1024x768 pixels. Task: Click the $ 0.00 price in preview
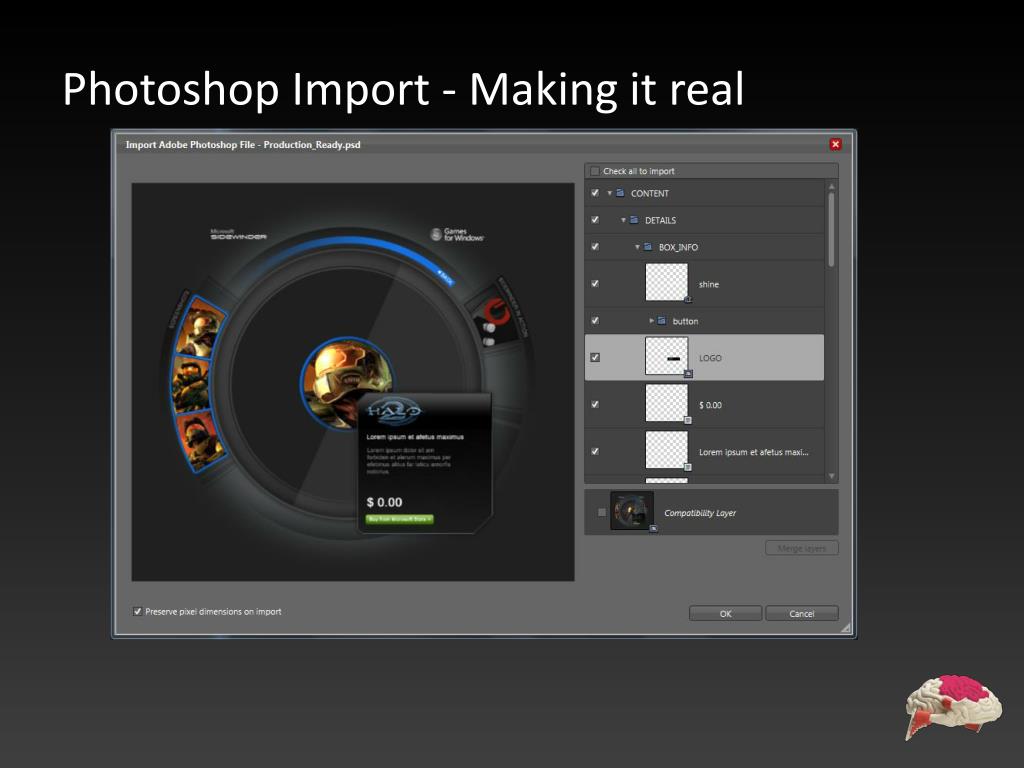point(384,502)
